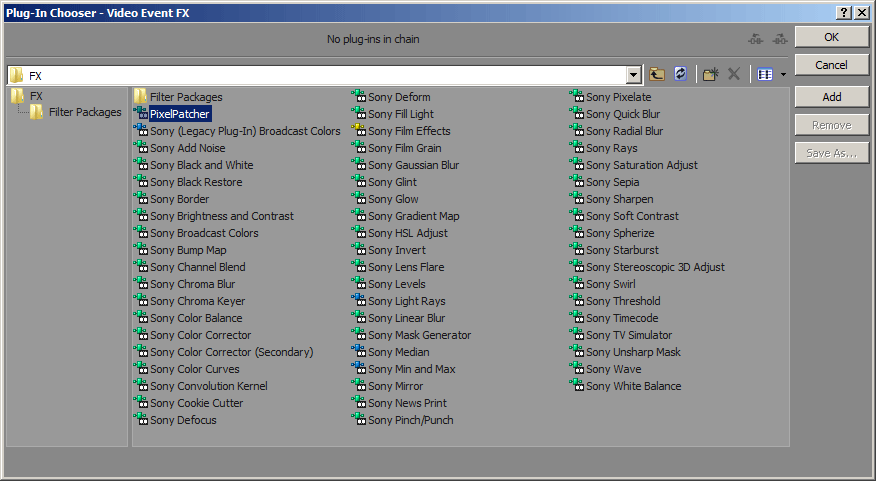Click the Up One Level folder icon
Screen dimensions: 876x481
657,75
